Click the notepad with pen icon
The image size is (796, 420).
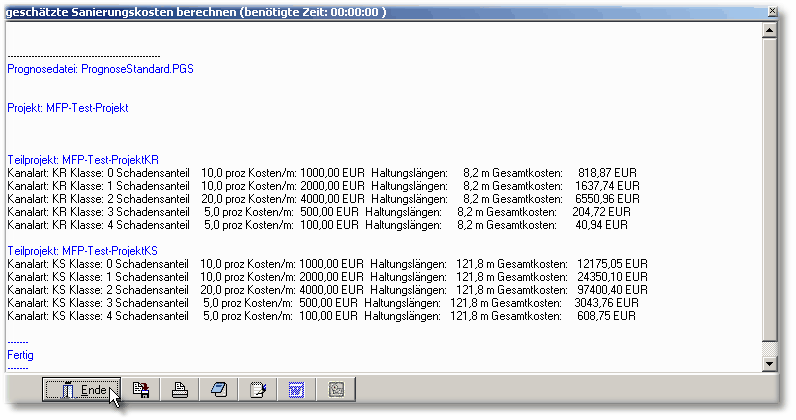point(256,390)
